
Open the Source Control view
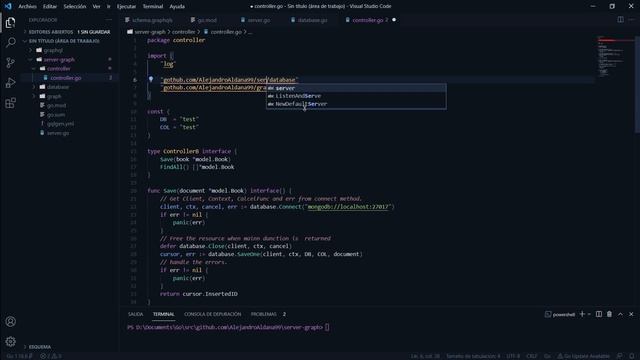11,62
